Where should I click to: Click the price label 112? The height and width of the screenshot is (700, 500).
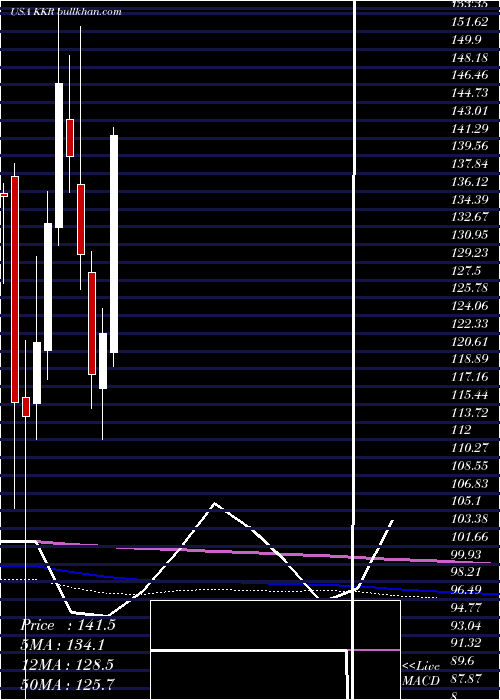coord(461,429)
